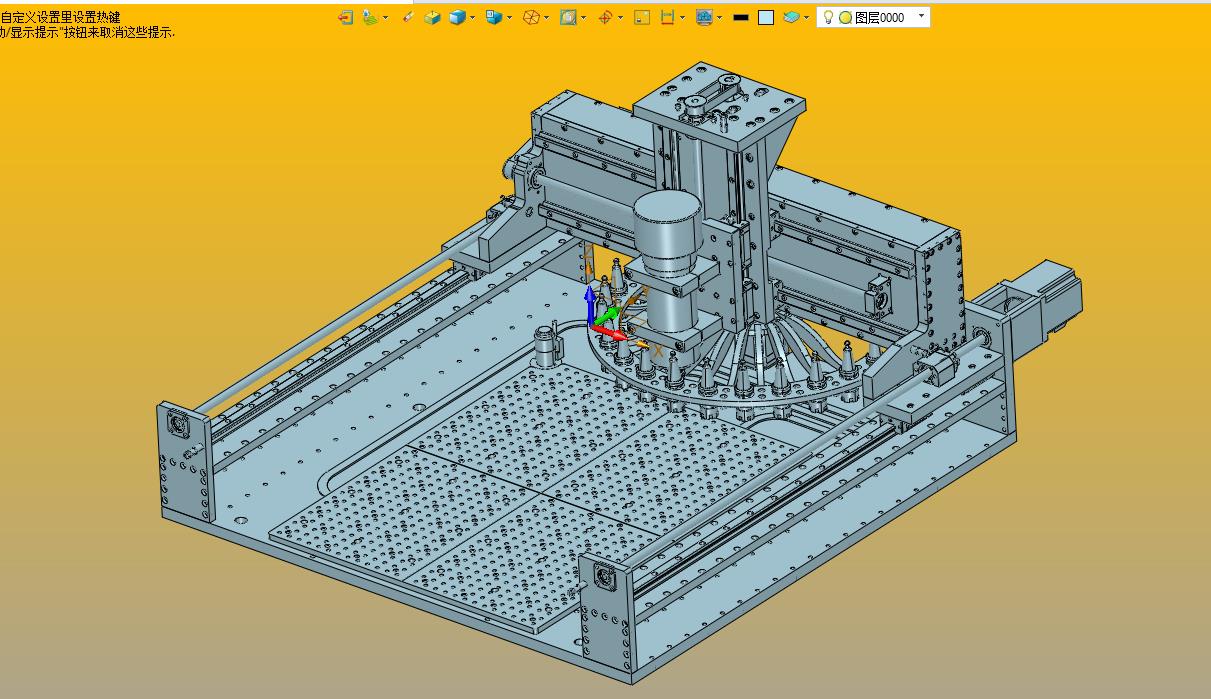This screenshot has width=1211, height=699.
Task: Click the yellow-green box model icon
Action: [x=432, y=17]
